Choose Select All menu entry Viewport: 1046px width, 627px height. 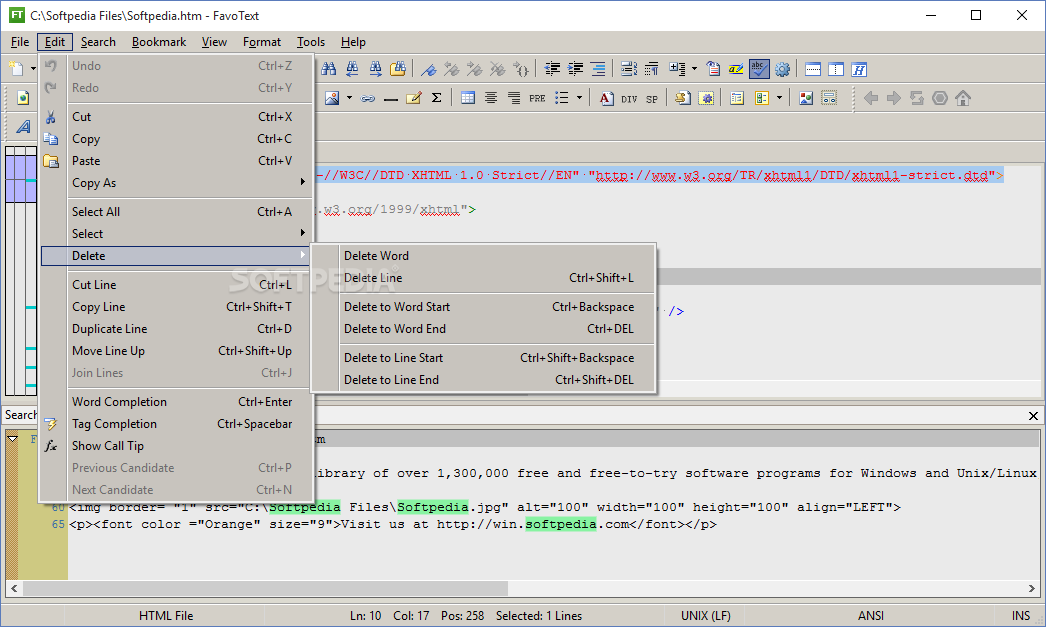coord(176,211)
